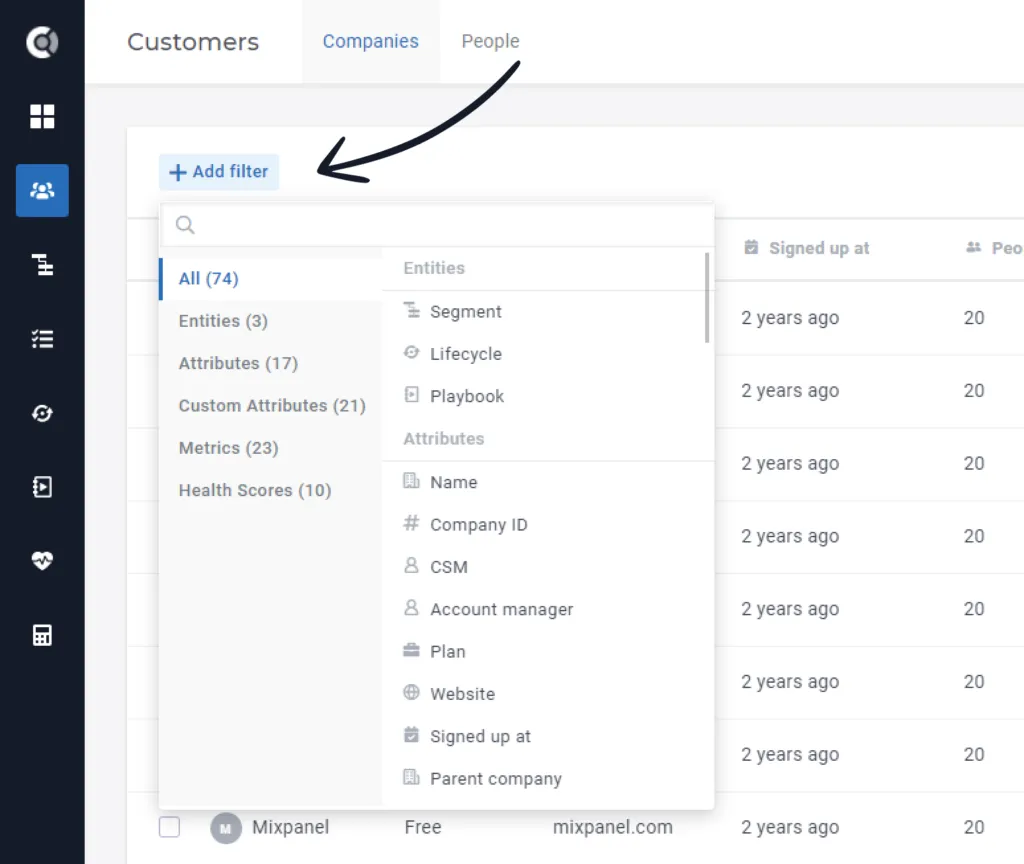Click the Plan briefcase icon
Image resolution: width=1024 pixels, height=864 pixels.
pos(411,650)
